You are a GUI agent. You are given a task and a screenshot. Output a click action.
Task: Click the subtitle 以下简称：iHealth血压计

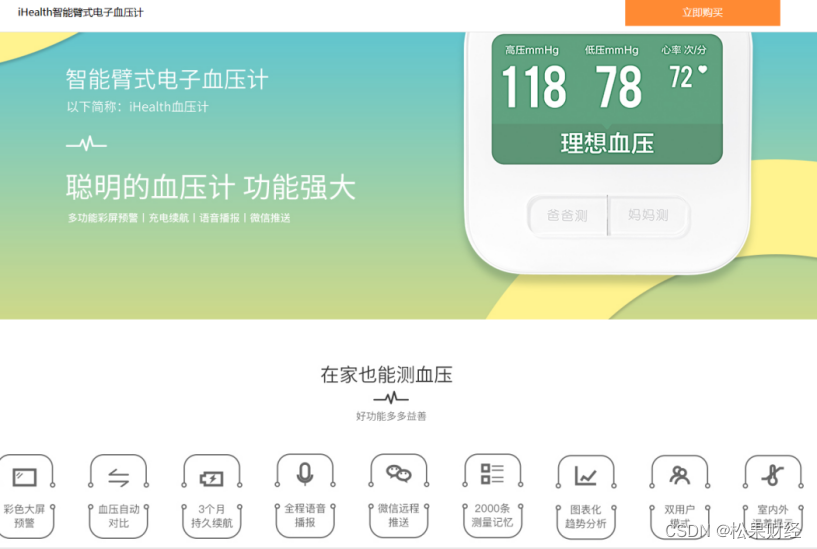click(138, 107)
